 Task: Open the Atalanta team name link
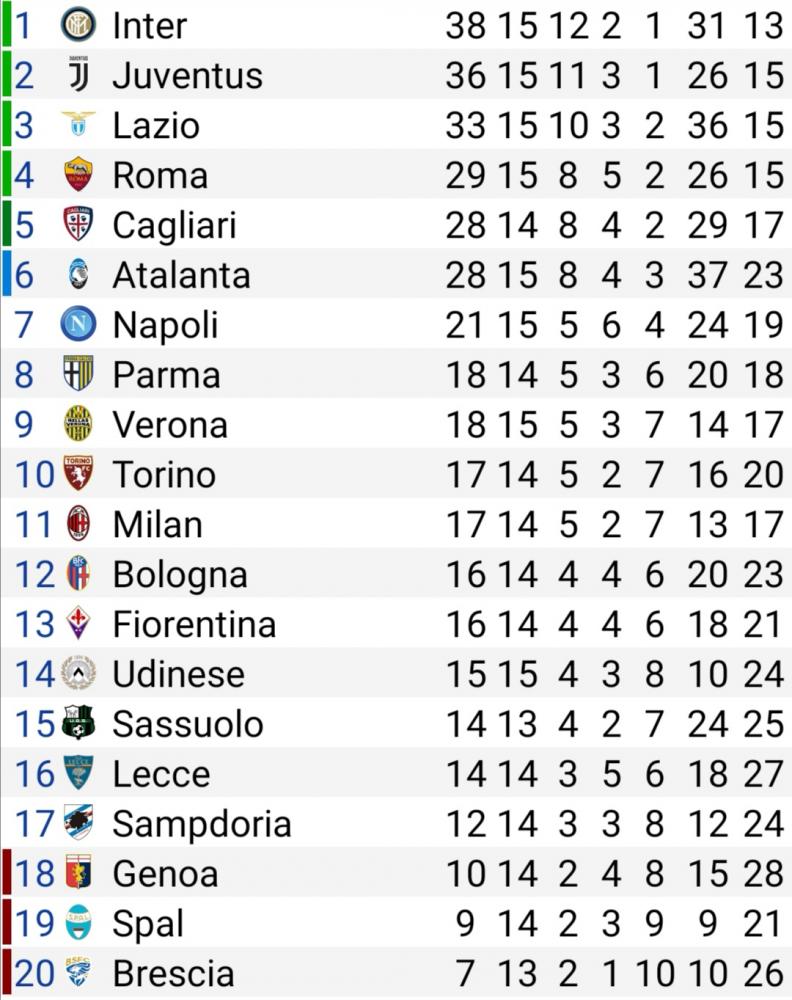[181, 275]
